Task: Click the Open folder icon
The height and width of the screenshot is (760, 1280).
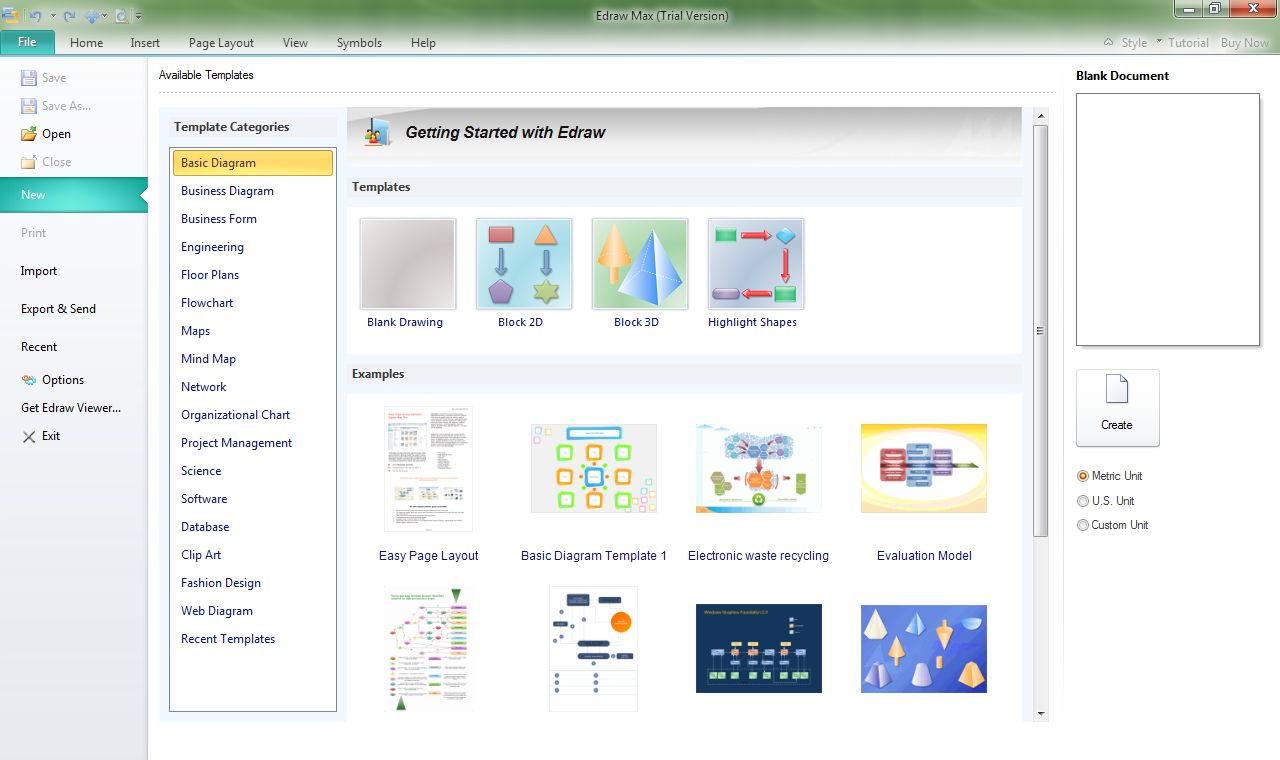Action: pos(29,134)
